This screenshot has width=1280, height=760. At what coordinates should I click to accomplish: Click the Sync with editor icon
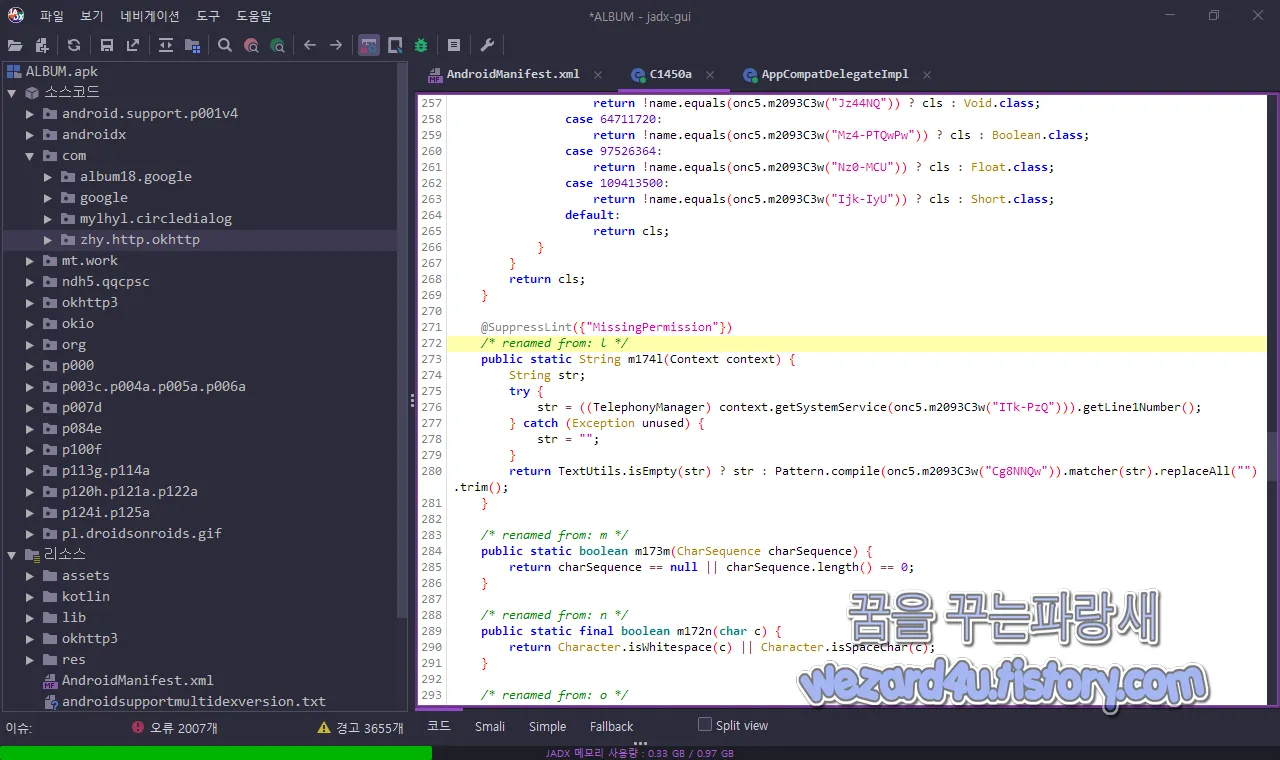165,45
